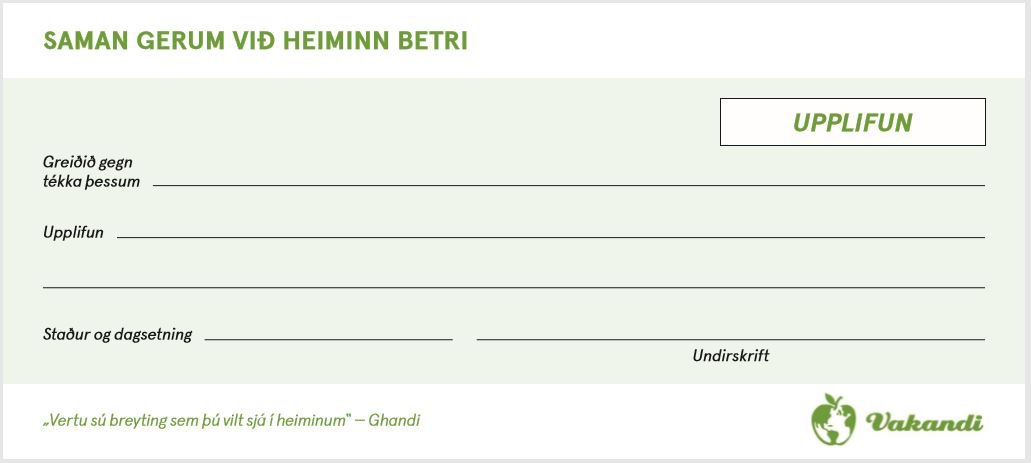
Task: Click the line after 'Greiðið gegn tékka þessum'
Action: pyautogui.click(x=569, y=185)
